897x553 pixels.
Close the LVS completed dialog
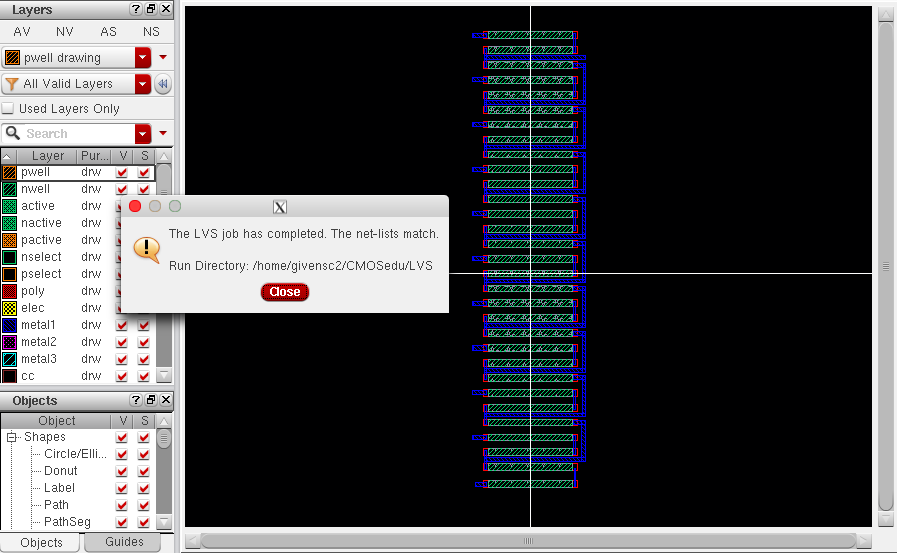285,292
